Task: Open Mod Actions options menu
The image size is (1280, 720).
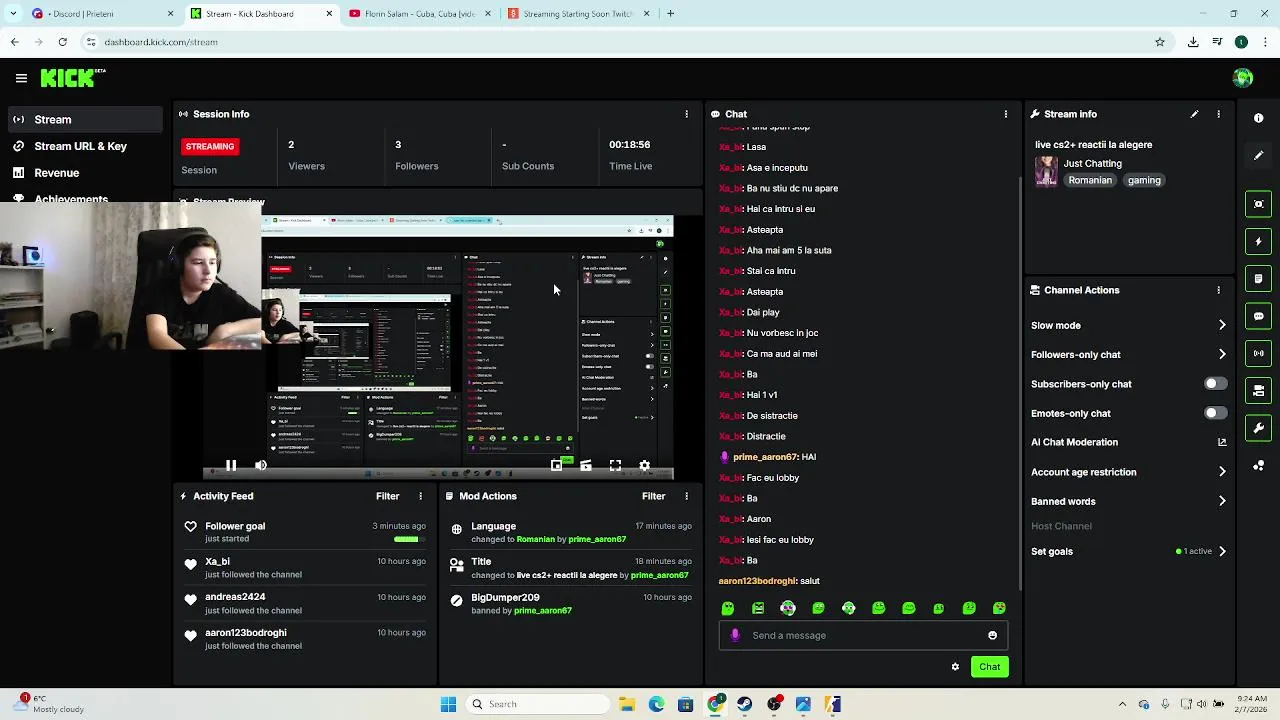Action: pos(686,496)
